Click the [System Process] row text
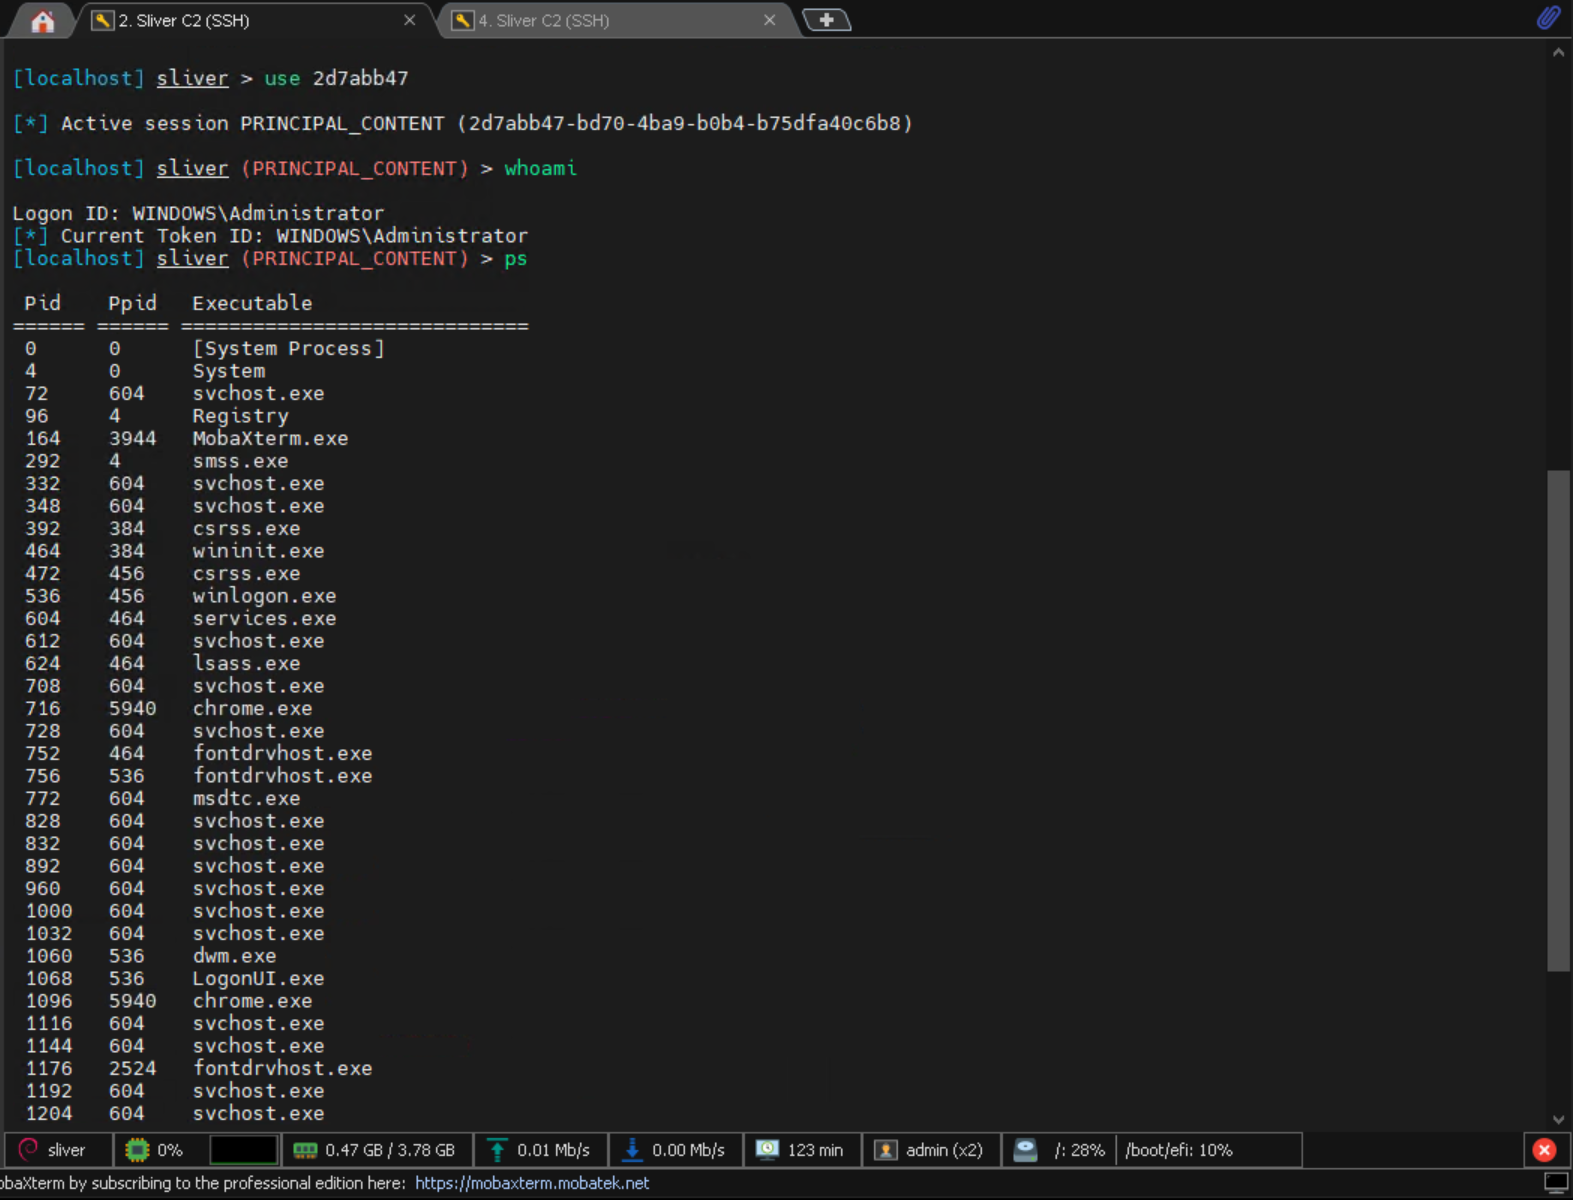Screen dimensions: 1573x1200 (x=288, y=348)
